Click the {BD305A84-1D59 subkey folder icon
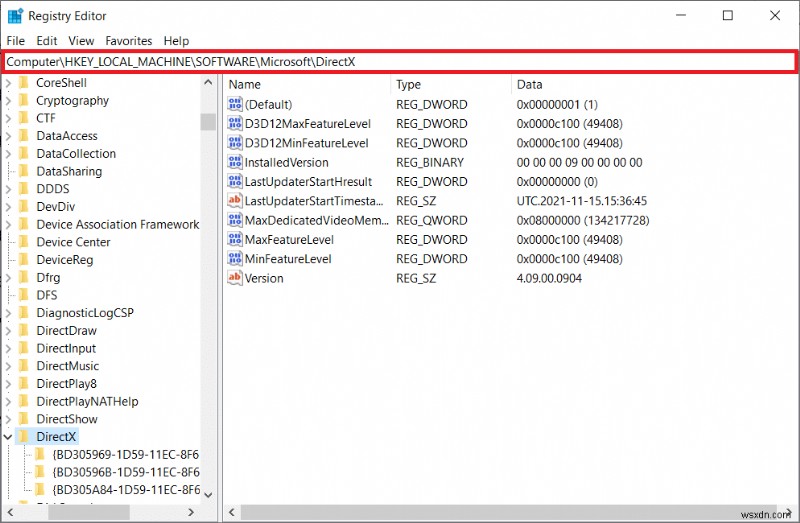800x523 pixels. tap(40, 490)
